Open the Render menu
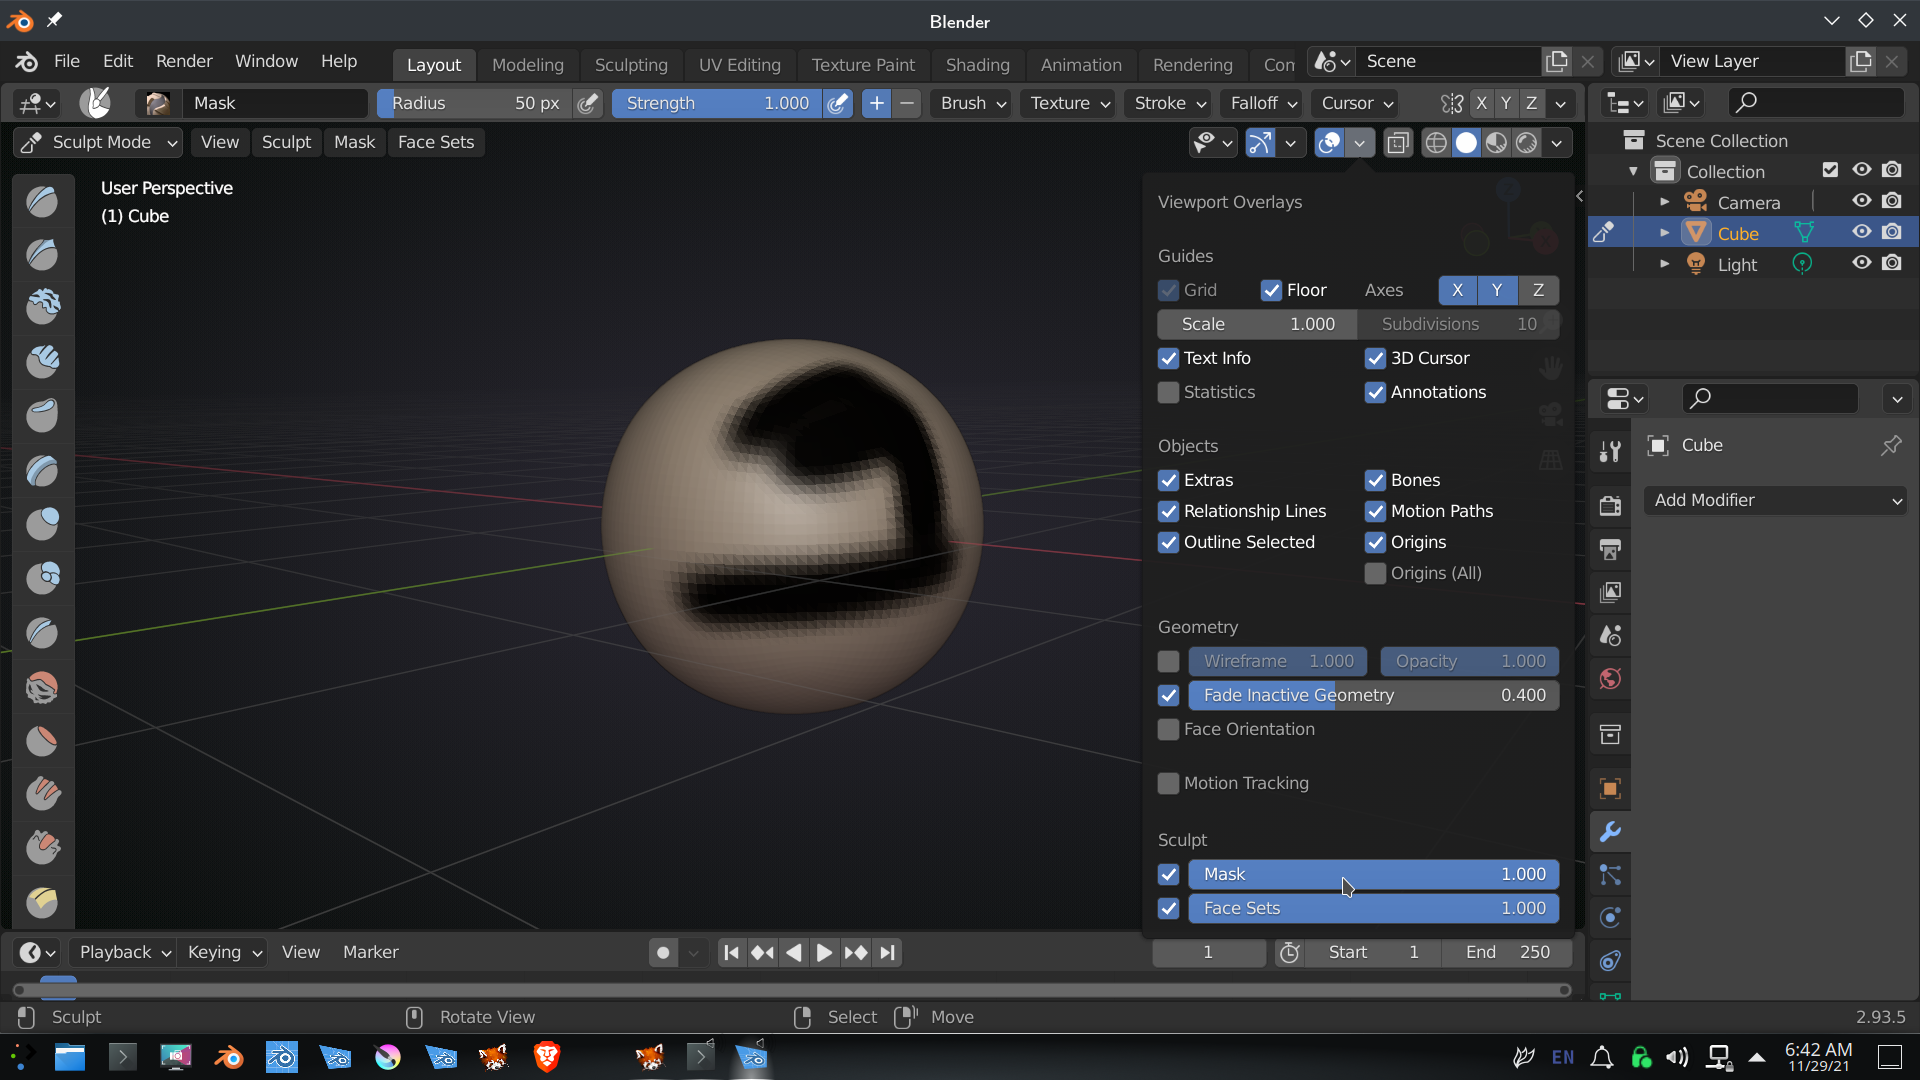This screenshot has width=1920, height=1080. [184, 61]
